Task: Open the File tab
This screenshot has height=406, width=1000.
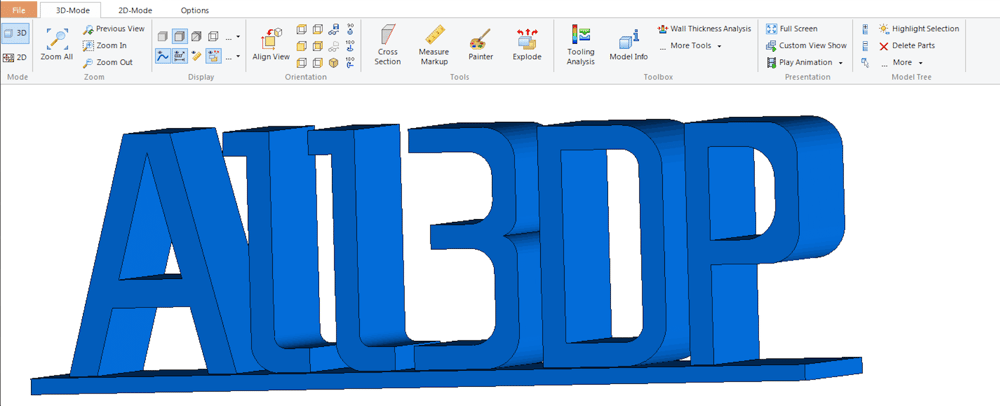Action: click(x=19, y=10)
